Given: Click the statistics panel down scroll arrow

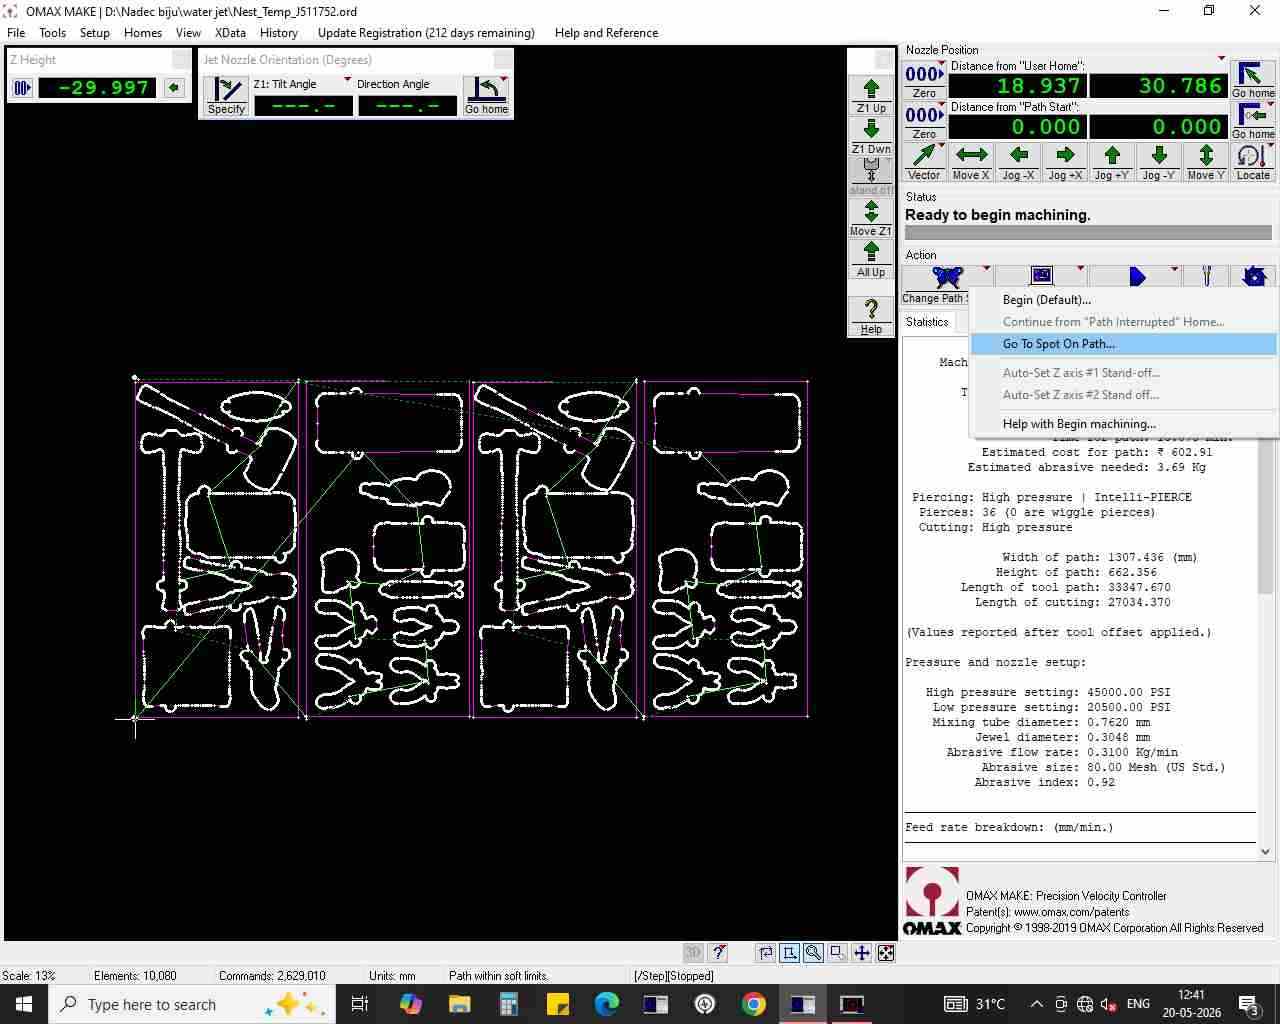Looking at the screenshot, I should coord(1265,852).
